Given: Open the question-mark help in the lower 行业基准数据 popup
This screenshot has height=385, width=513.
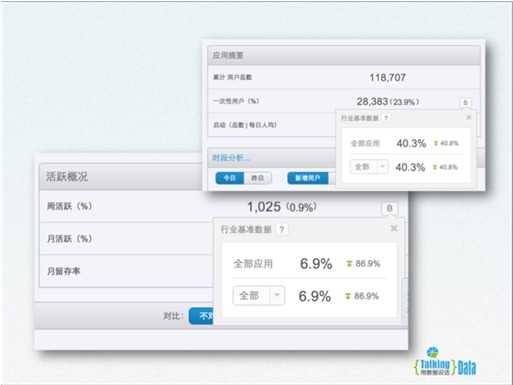Looking at the screenshot, I should tap(282, 229).
